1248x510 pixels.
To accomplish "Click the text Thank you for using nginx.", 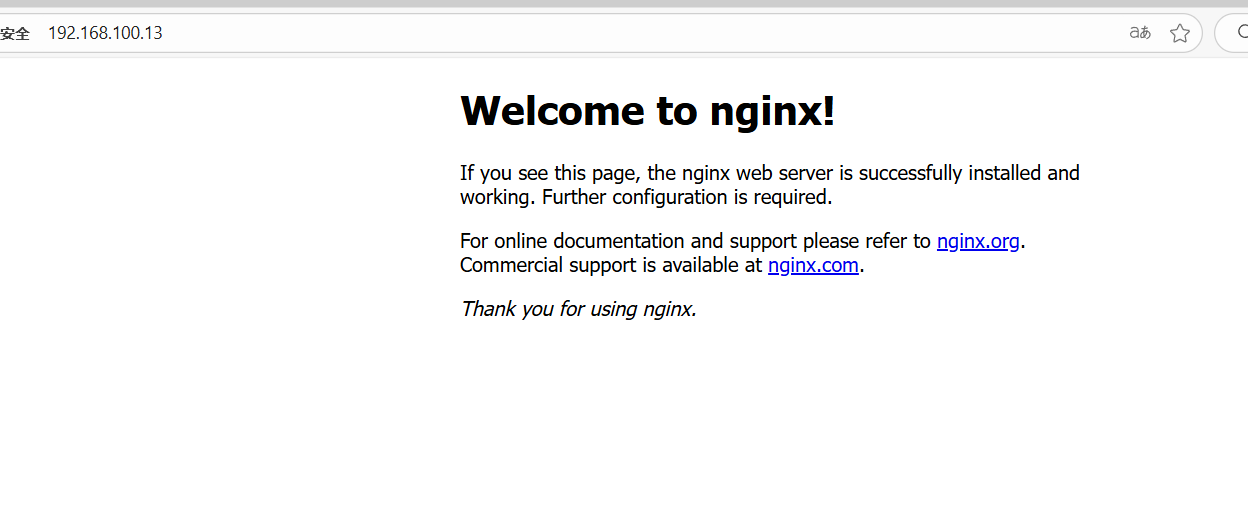I will click(578, 309).
